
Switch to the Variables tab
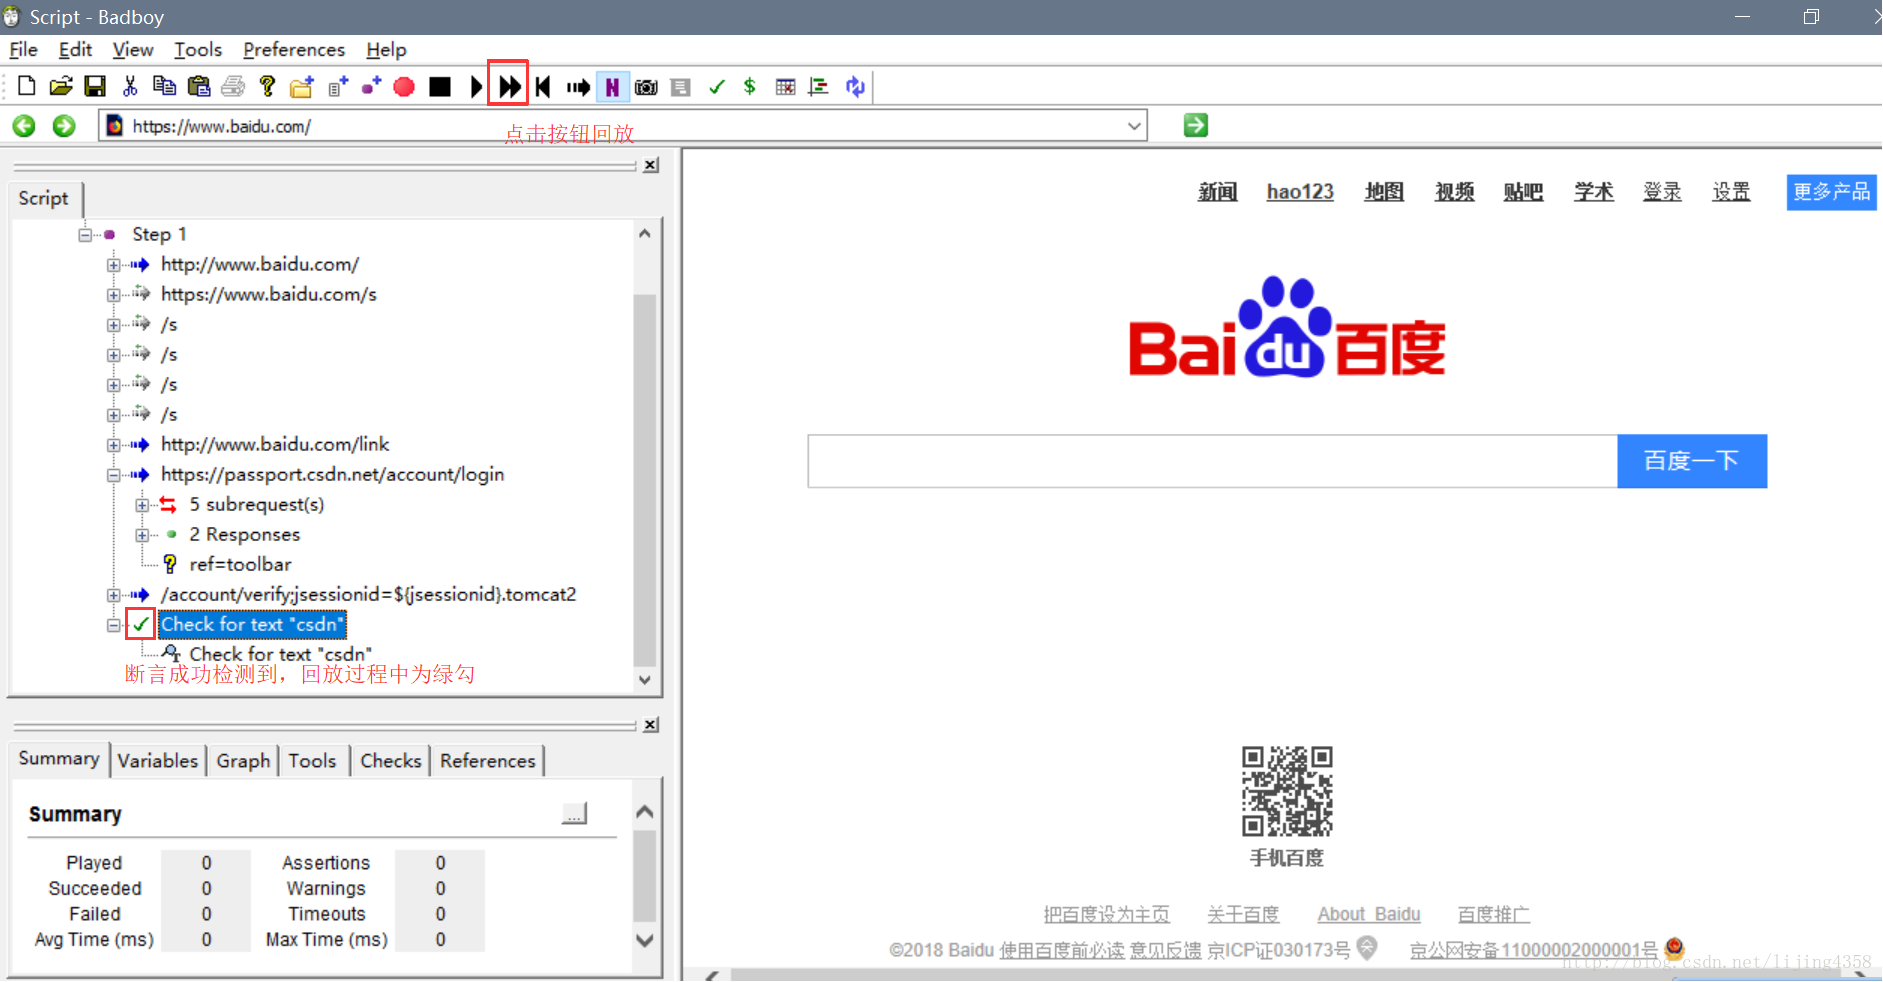pos(158,761)
